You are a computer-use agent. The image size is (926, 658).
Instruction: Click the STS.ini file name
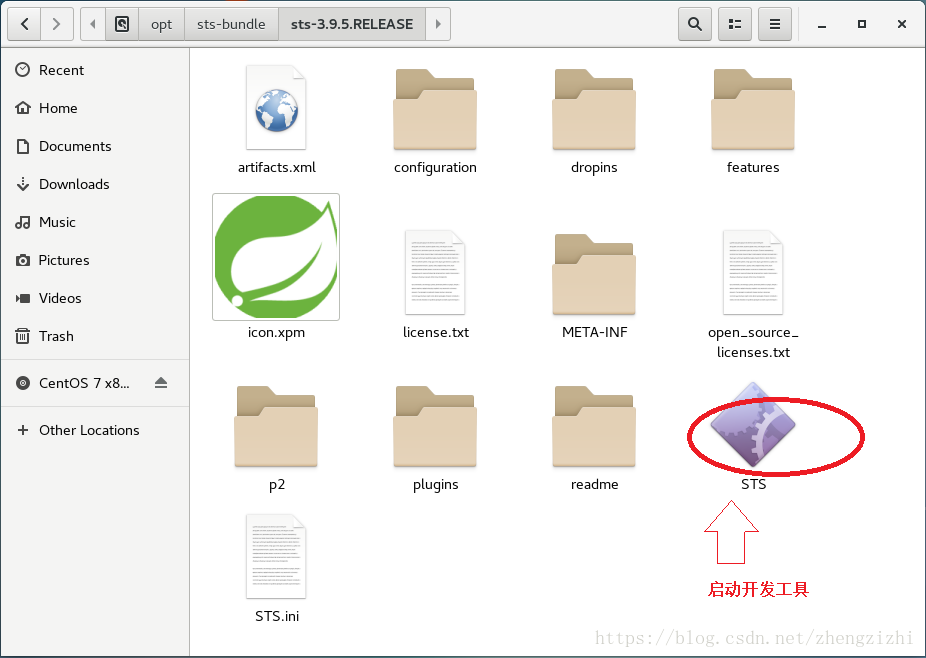point(277,617)
